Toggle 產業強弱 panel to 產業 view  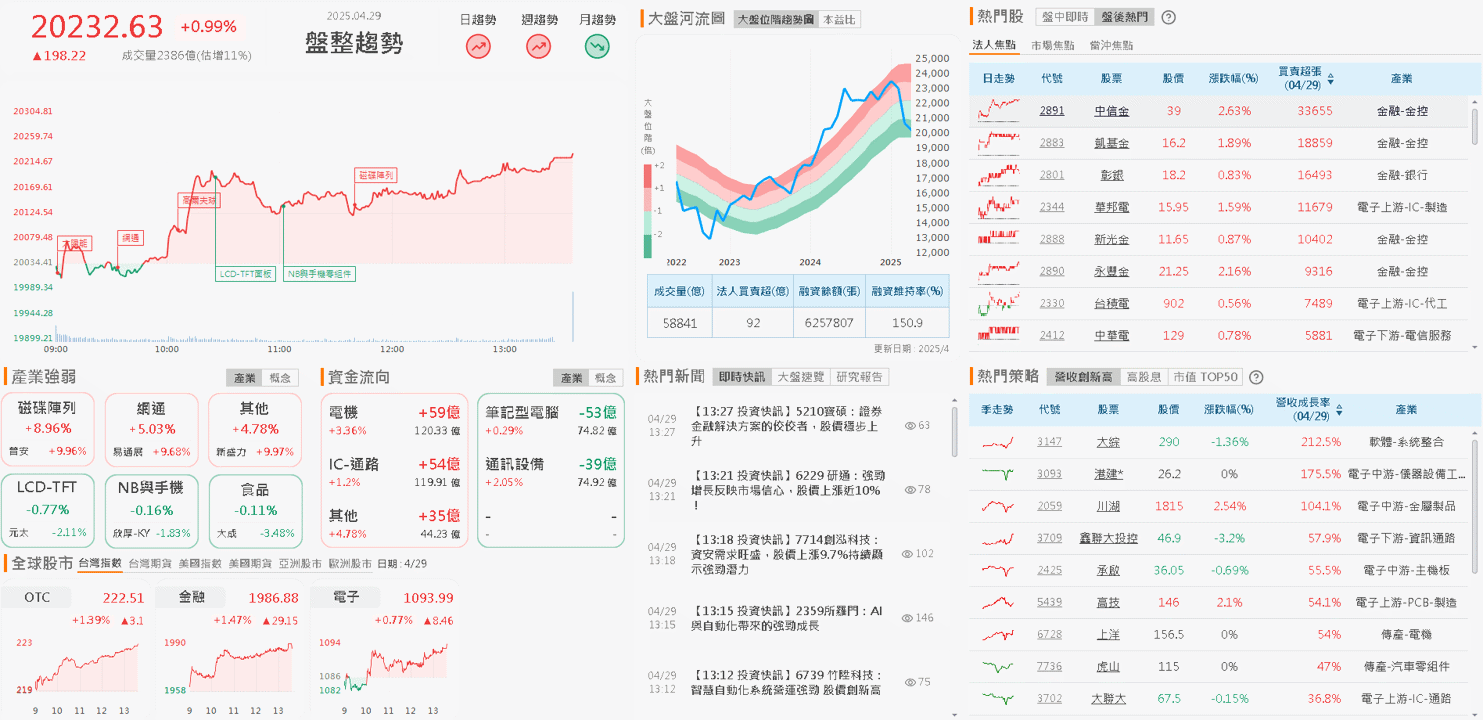pos(244,378)
